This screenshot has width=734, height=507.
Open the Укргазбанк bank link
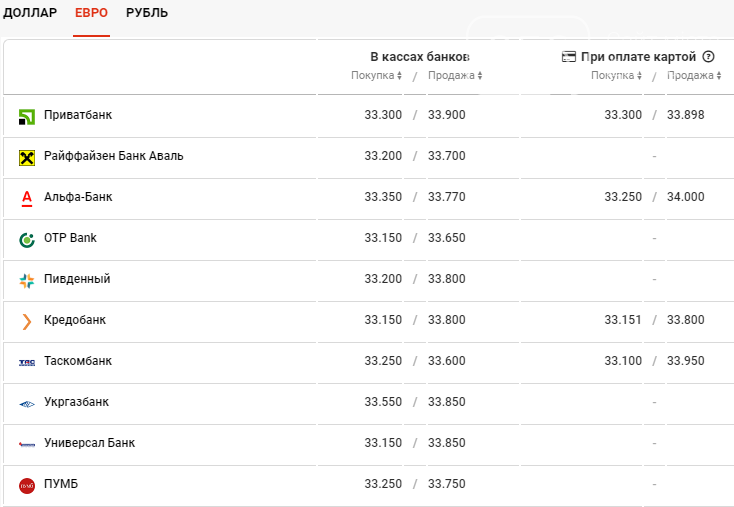(76, 402)
